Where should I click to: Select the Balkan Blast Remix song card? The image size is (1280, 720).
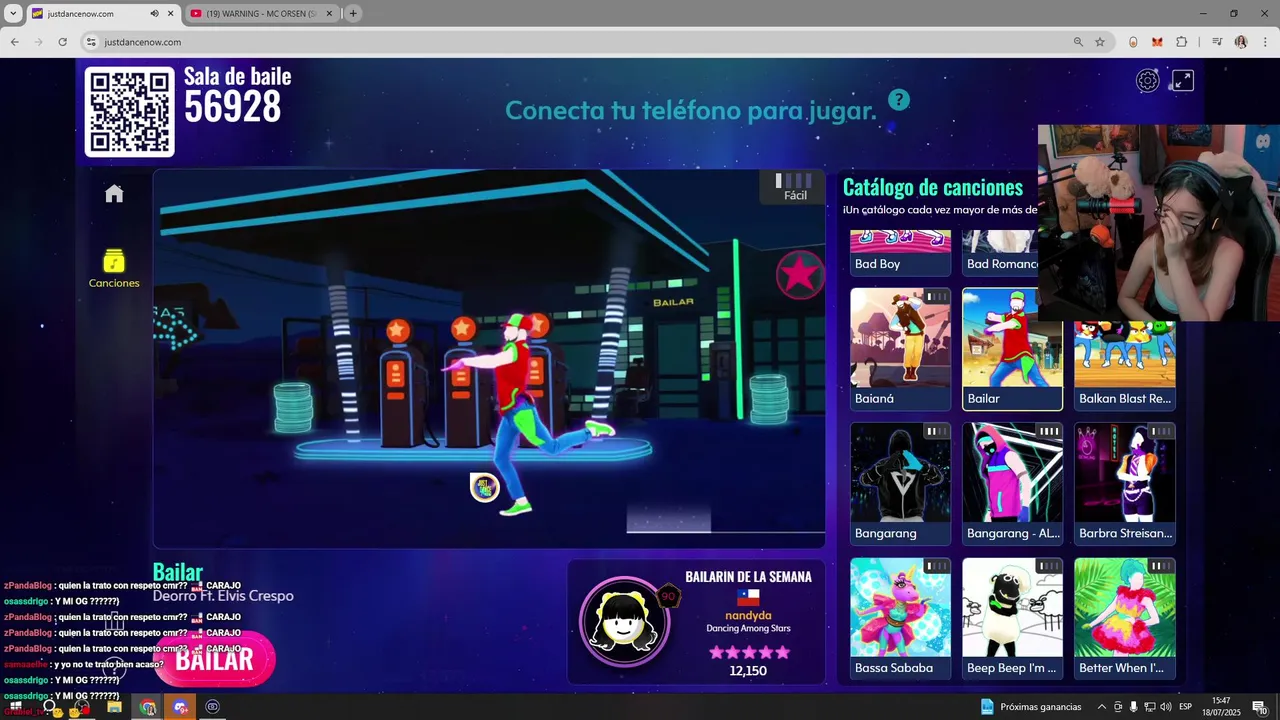pos(1125,366)
